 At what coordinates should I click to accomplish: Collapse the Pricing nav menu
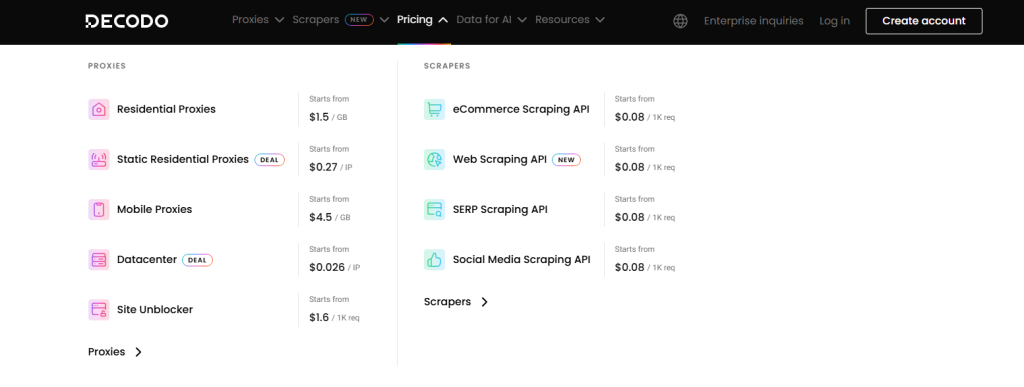click(423, 20)
